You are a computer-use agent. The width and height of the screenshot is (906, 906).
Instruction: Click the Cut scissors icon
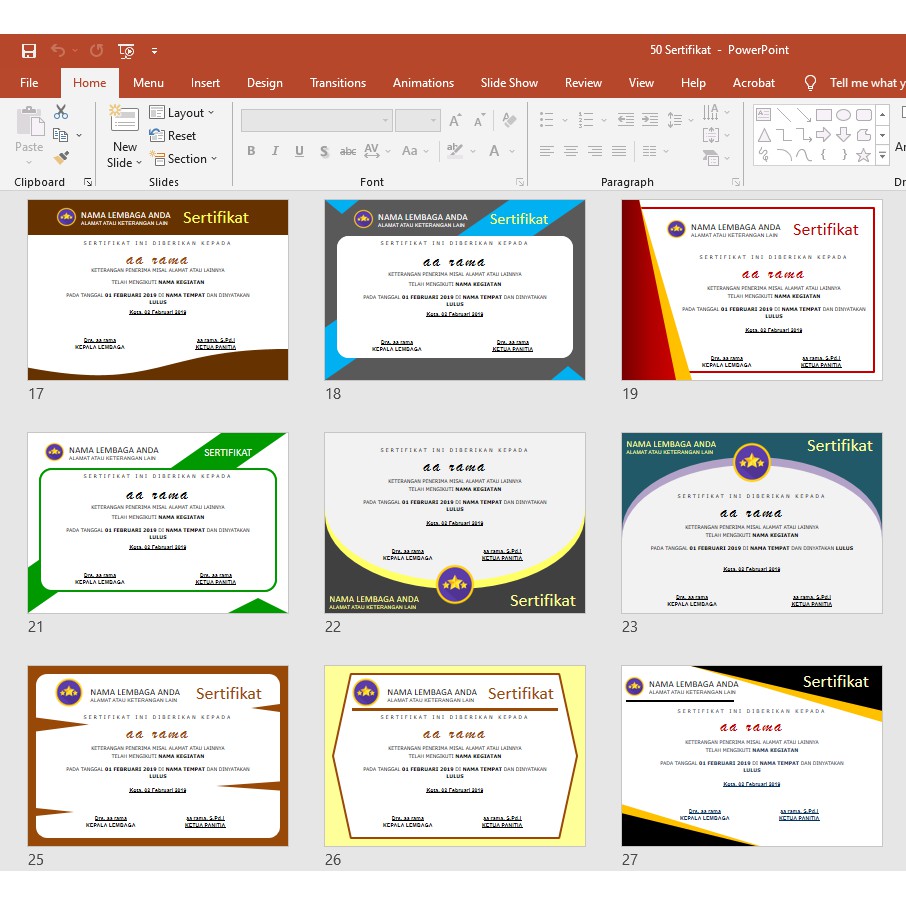click(x=61, y=112)
